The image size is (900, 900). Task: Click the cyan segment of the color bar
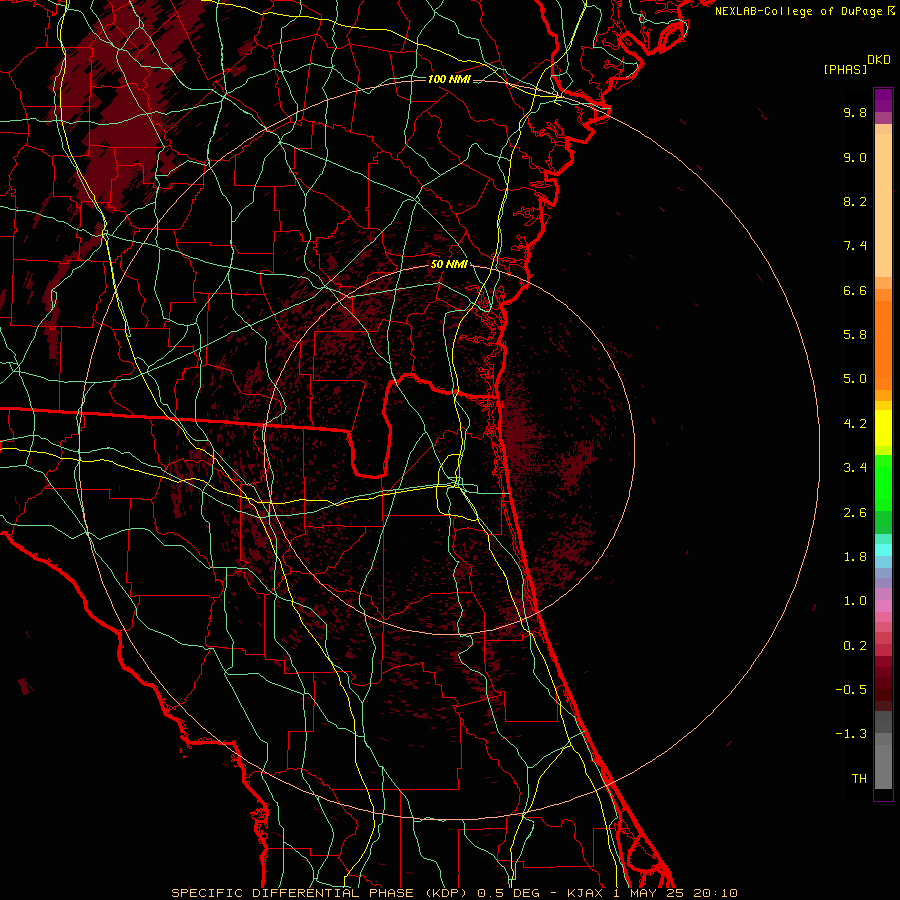point(883,549)
